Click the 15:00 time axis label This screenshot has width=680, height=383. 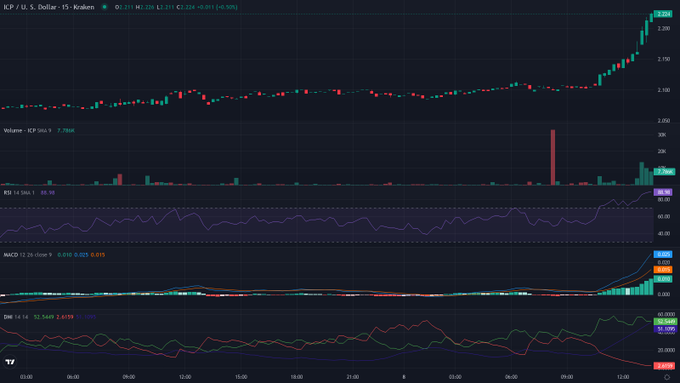point(241,377)
